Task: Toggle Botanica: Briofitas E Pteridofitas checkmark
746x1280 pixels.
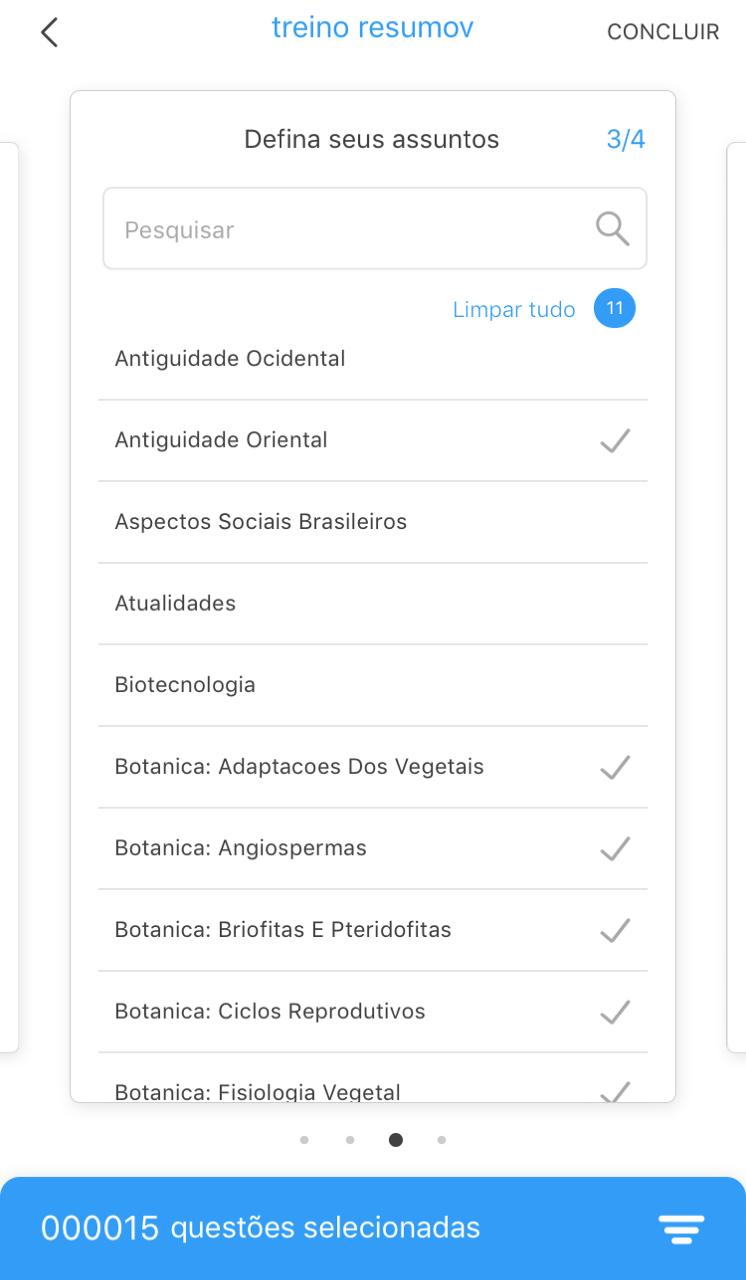Action: pos(614,930)
